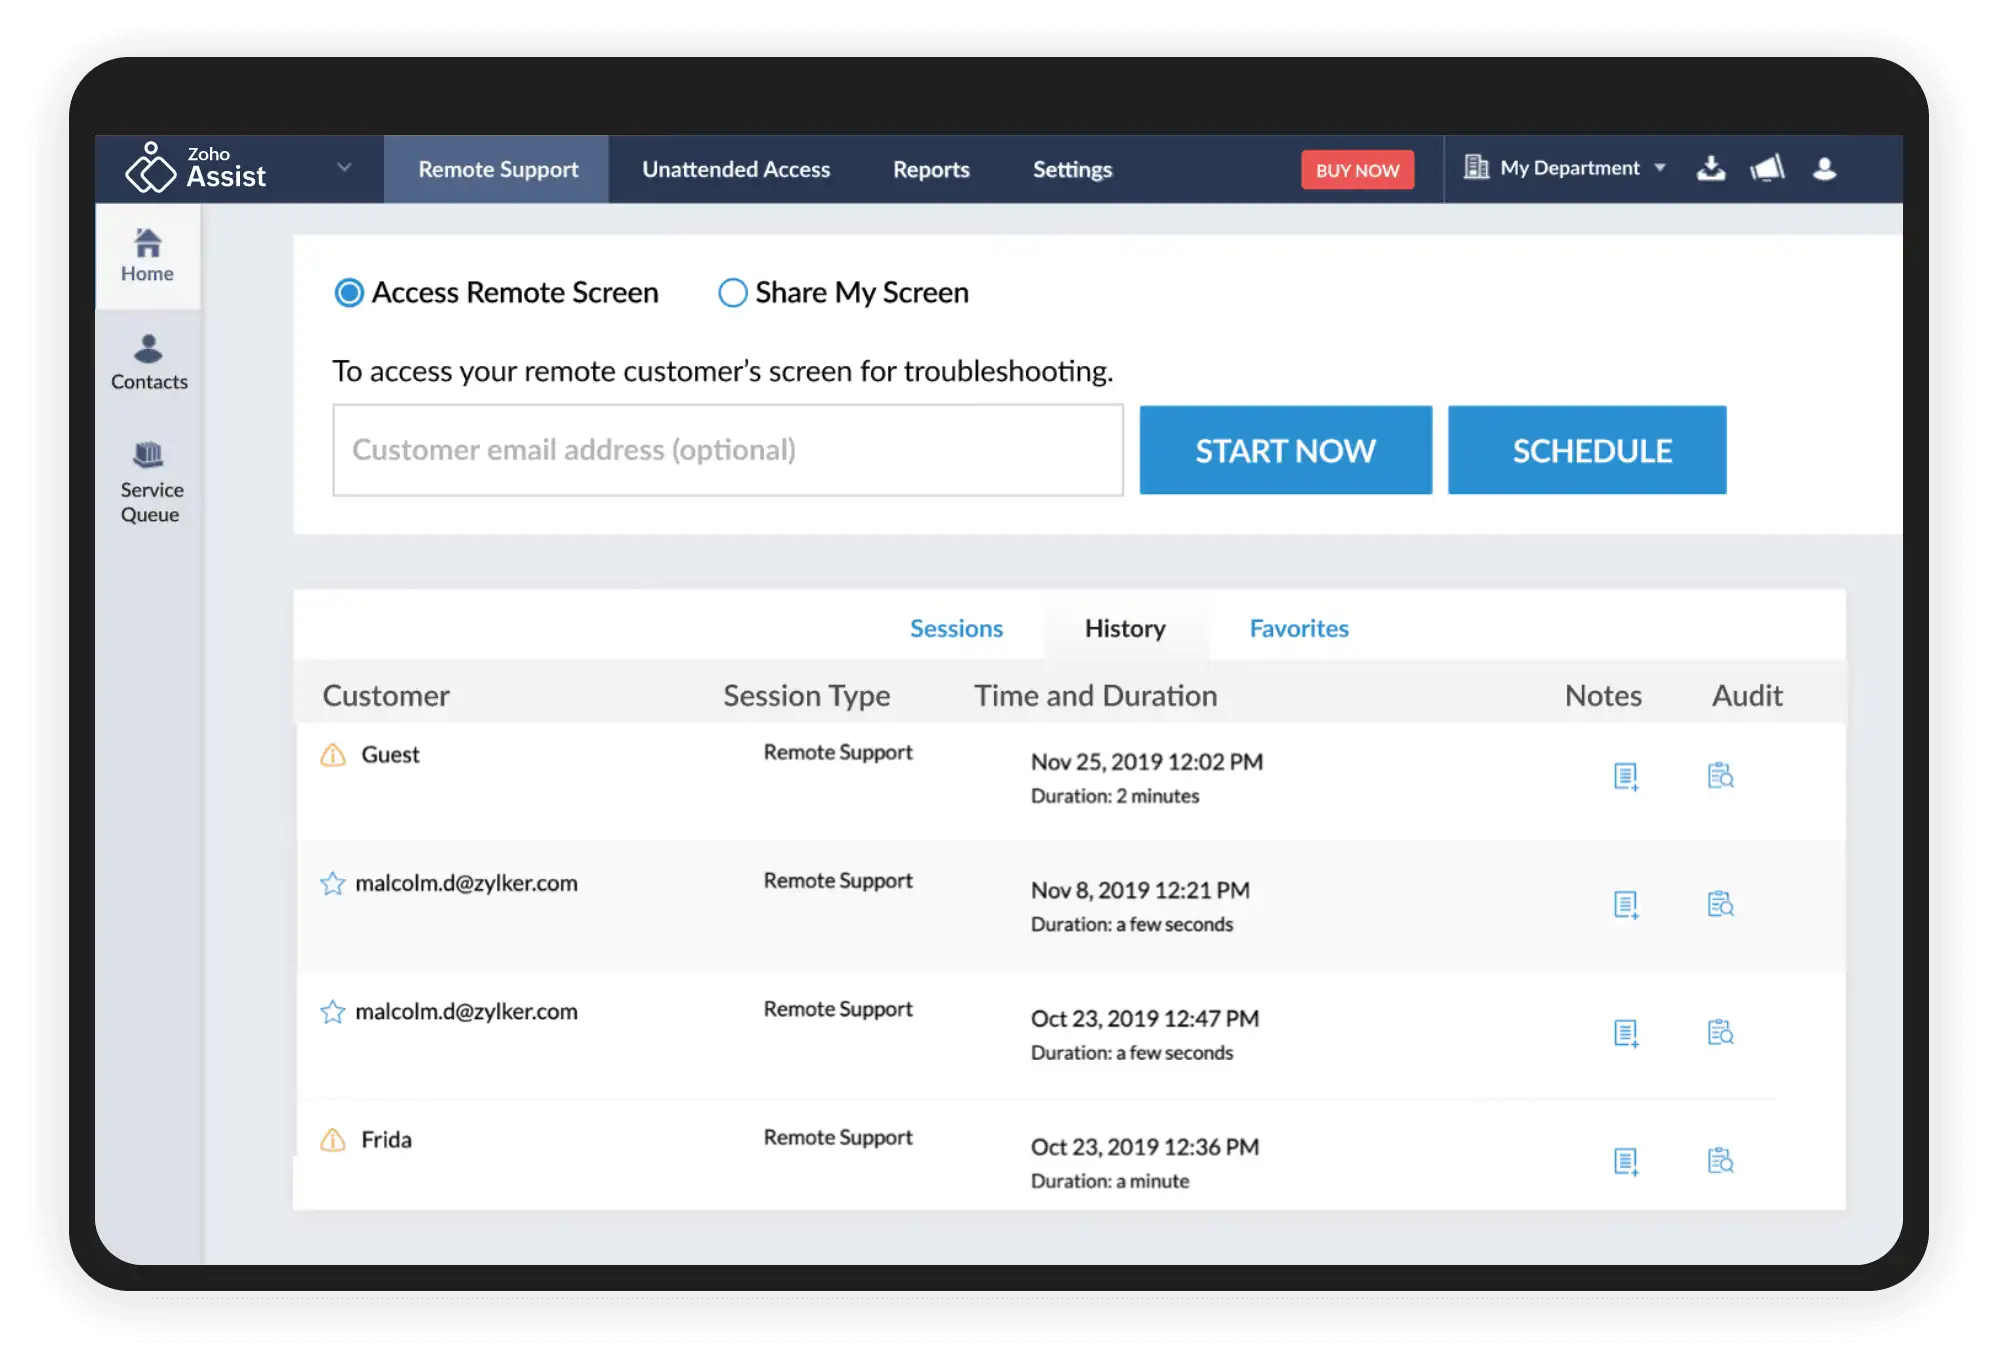Switch to the History tab
The width and height of the screenshot is (1998, 1365).
(x=1125, y=628)
